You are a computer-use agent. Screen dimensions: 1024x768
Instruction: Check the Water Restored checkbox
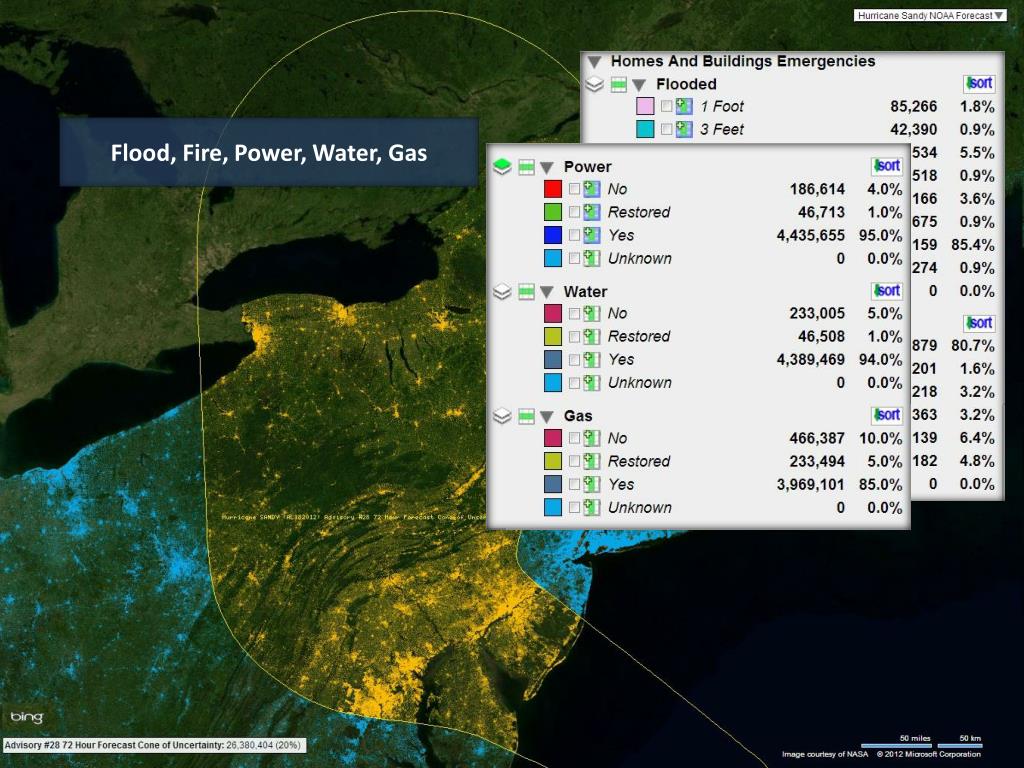click(x=574, y=336)
